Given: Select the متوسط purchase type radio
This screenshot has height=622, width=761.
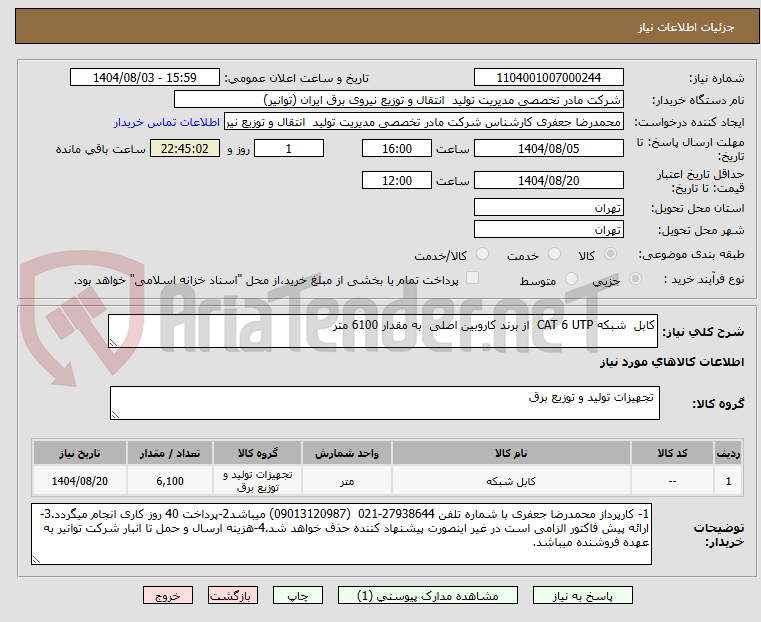Looking at the screenshot, I should tap(572, 279).
